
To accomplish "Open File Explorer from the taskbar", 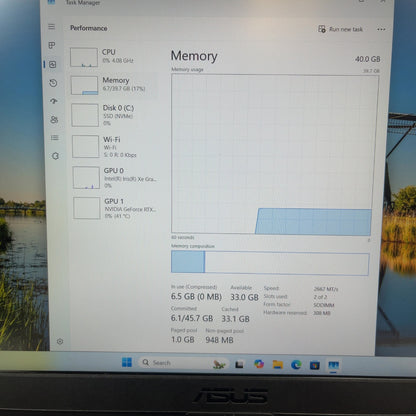I will click(278, 365).
